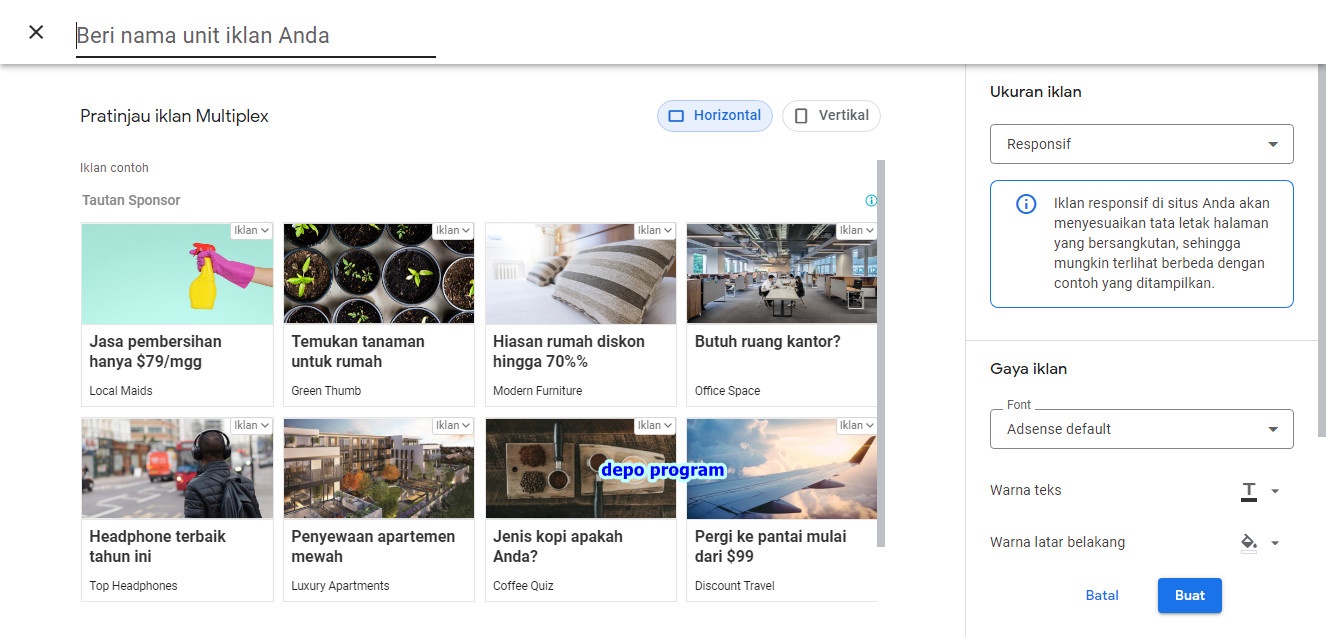
Task: Expand the Warna teks dropdown arrow
Action: [1275, 491]
